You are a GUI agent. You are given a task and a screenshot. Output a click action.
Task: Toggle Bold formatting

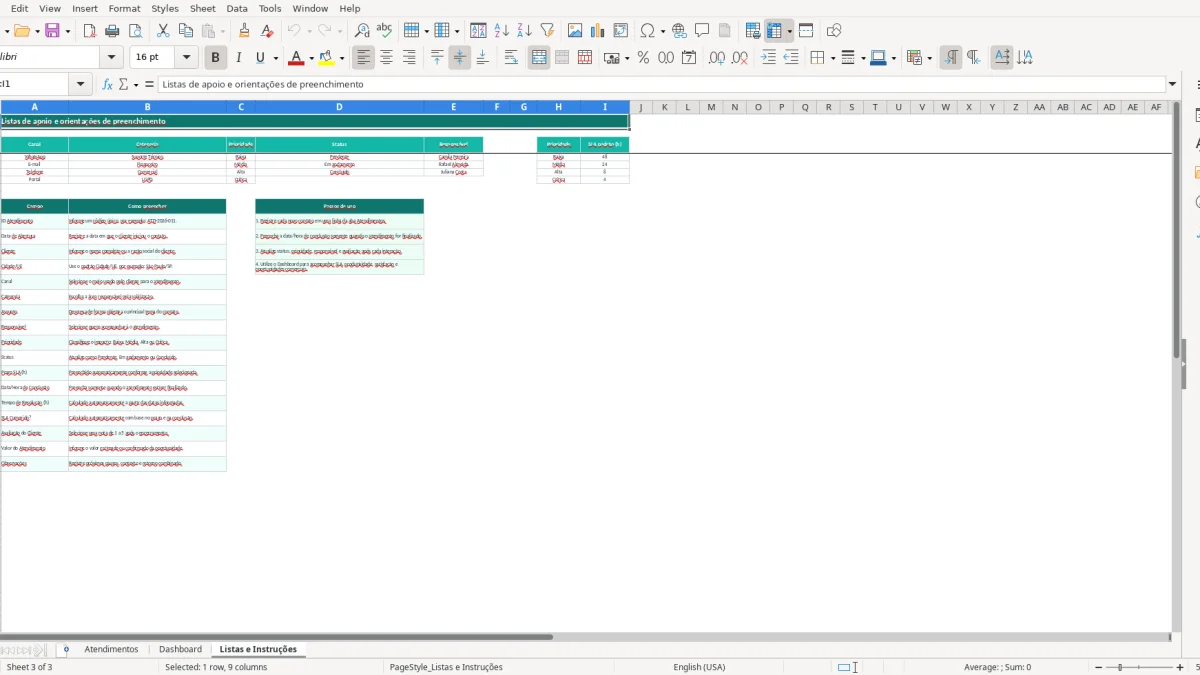point(214,58)
